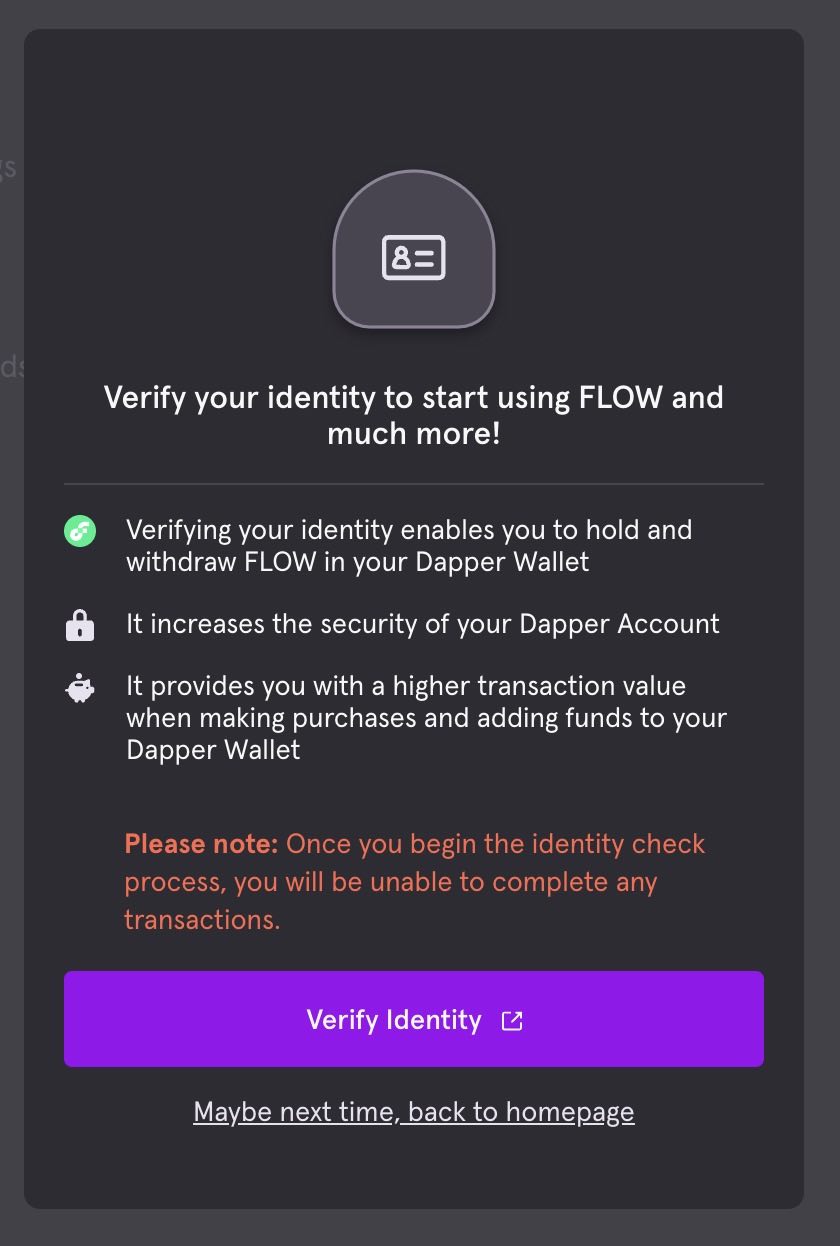The height and width of the screenshot is (1246, 840).
Task: Click the 'Verify your identity to start' headline
Action: 413,398
